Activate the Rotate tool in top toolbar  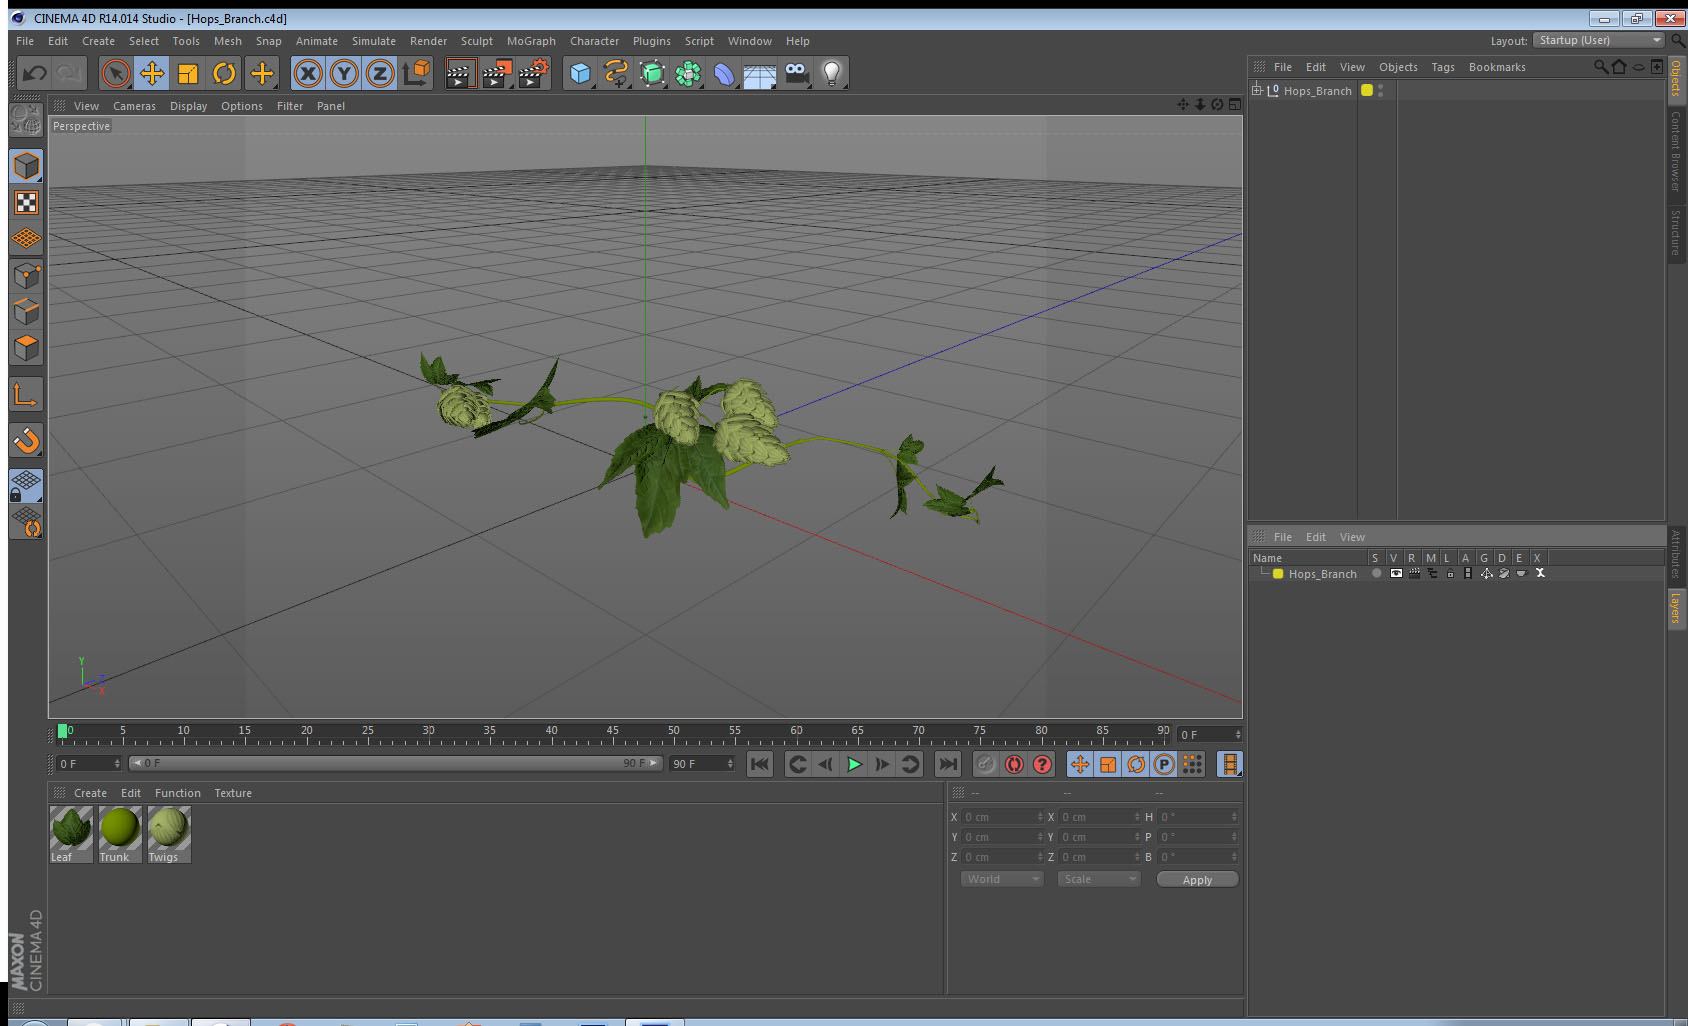pos(224,73)
